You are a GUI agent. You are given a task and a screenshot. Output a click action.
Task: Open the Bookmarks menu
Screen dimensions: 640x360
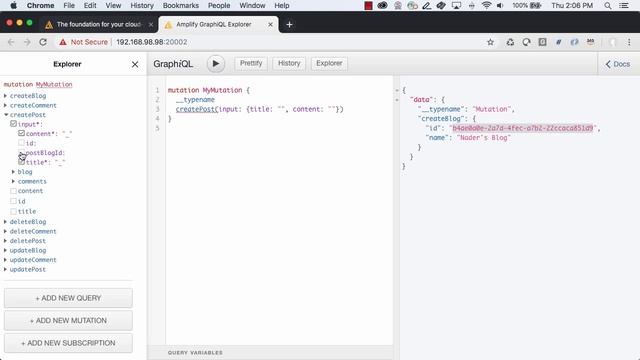point(180,5)
